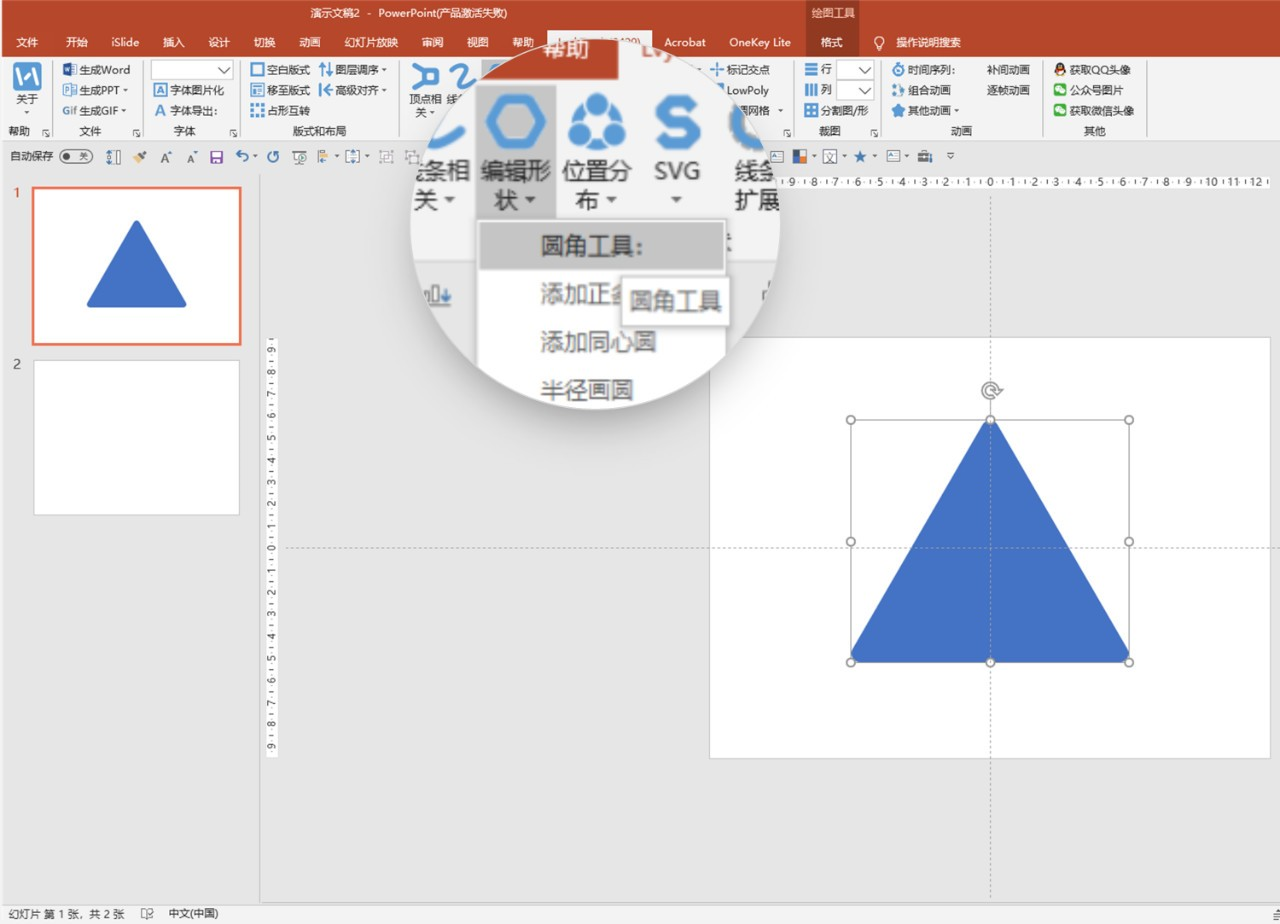Toggle the 自动保存 switch

pyautogui.click(x=76, y=156)
